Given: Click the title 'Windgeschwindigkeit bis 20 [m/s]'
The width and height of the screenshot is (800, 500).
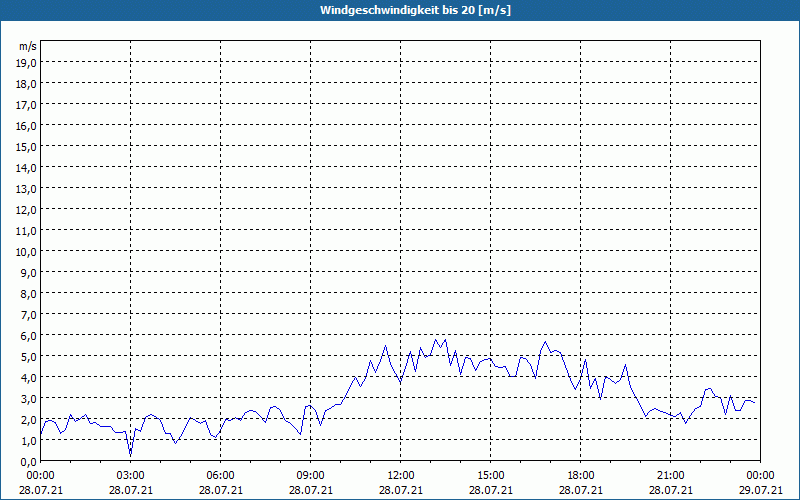Looking at the screenshot, I should (415, 10).
